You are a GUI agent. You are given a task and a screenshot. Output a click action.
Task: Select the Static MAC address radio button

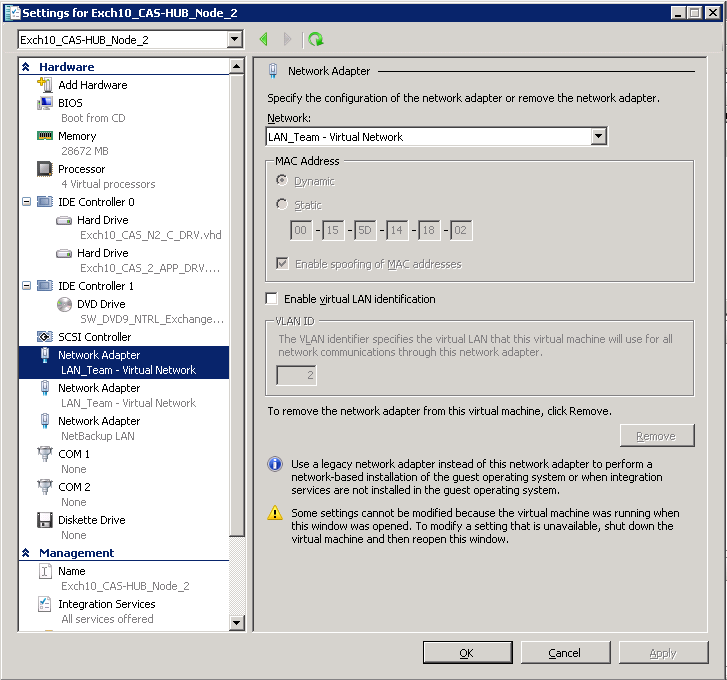click(281, 205)
